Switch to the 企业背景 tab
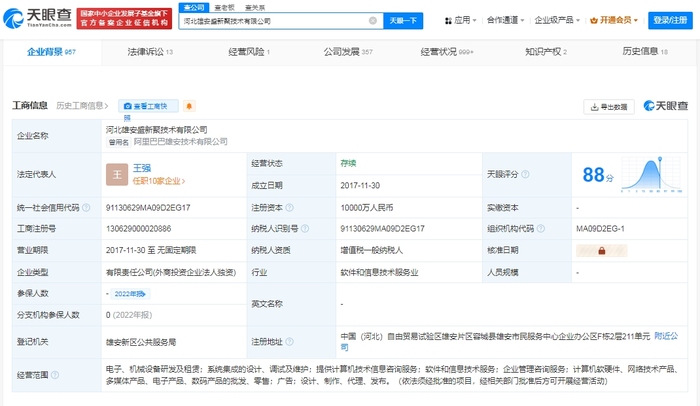 [51, 52]
